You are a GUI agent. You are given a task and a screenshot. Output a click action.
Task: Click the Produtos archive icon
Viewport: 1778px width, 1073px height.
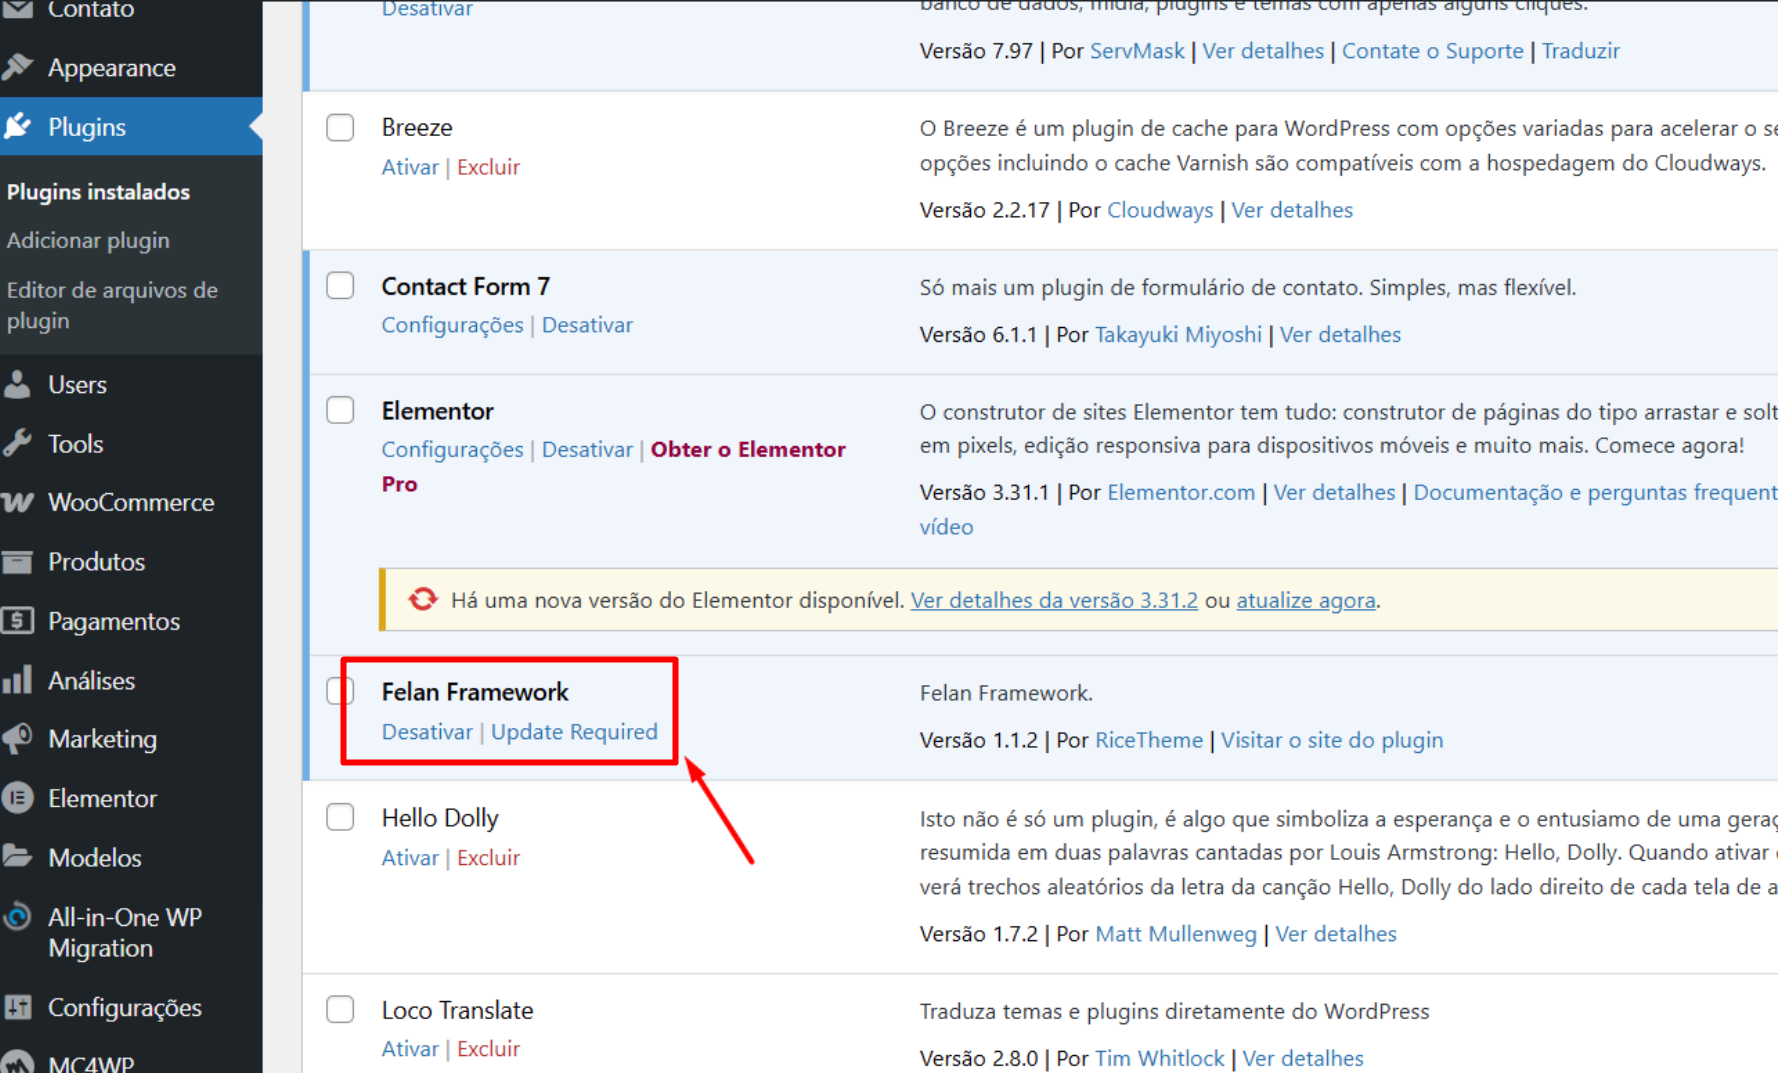(x=18, y=561)
